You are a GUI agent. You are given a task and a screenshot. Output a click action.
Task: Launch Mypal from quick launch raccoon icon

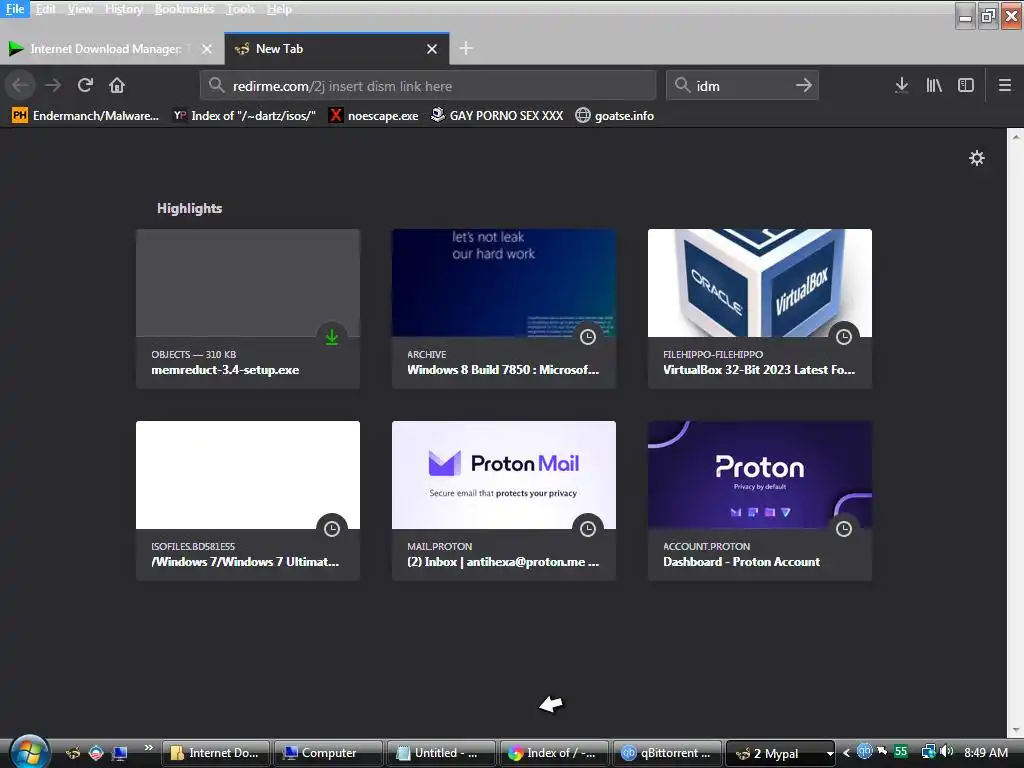72,753
